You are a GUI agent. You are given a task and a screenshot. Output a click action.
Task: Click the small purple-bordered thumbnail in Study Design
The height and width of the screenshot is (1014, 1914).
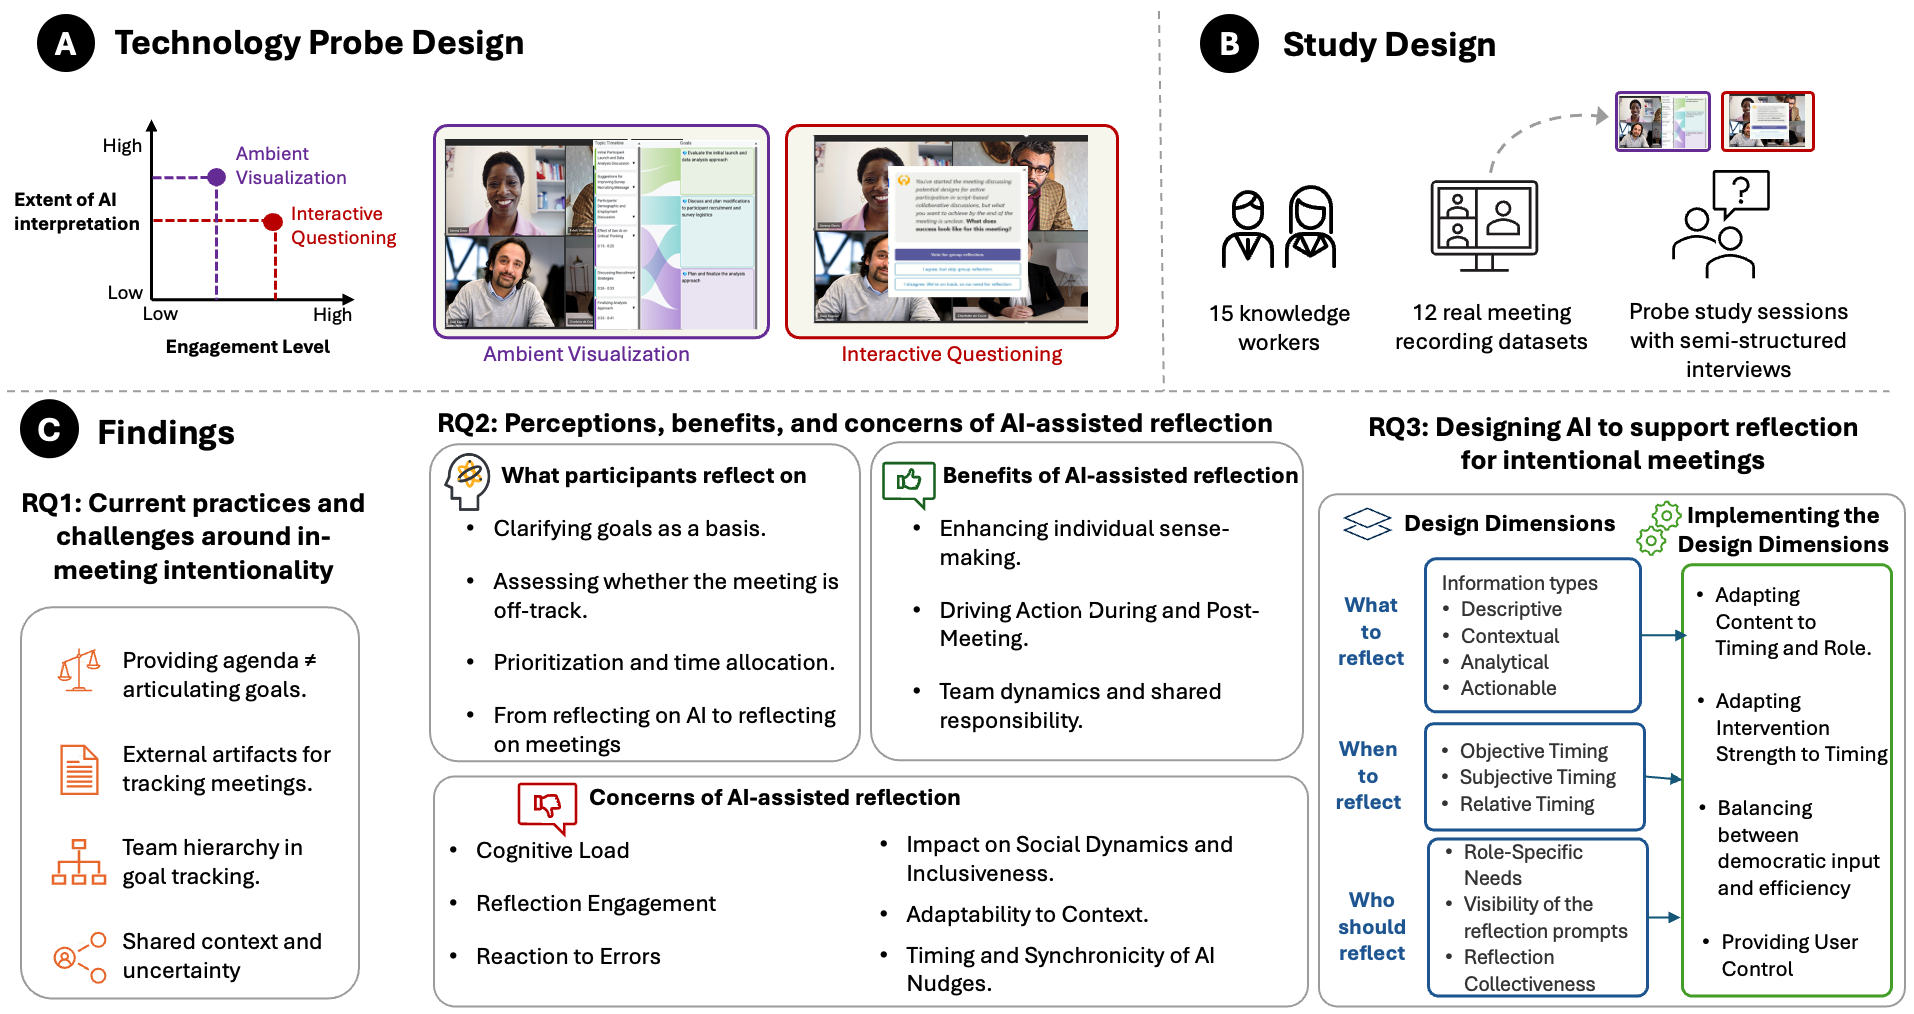click(x=1662, y=121)
